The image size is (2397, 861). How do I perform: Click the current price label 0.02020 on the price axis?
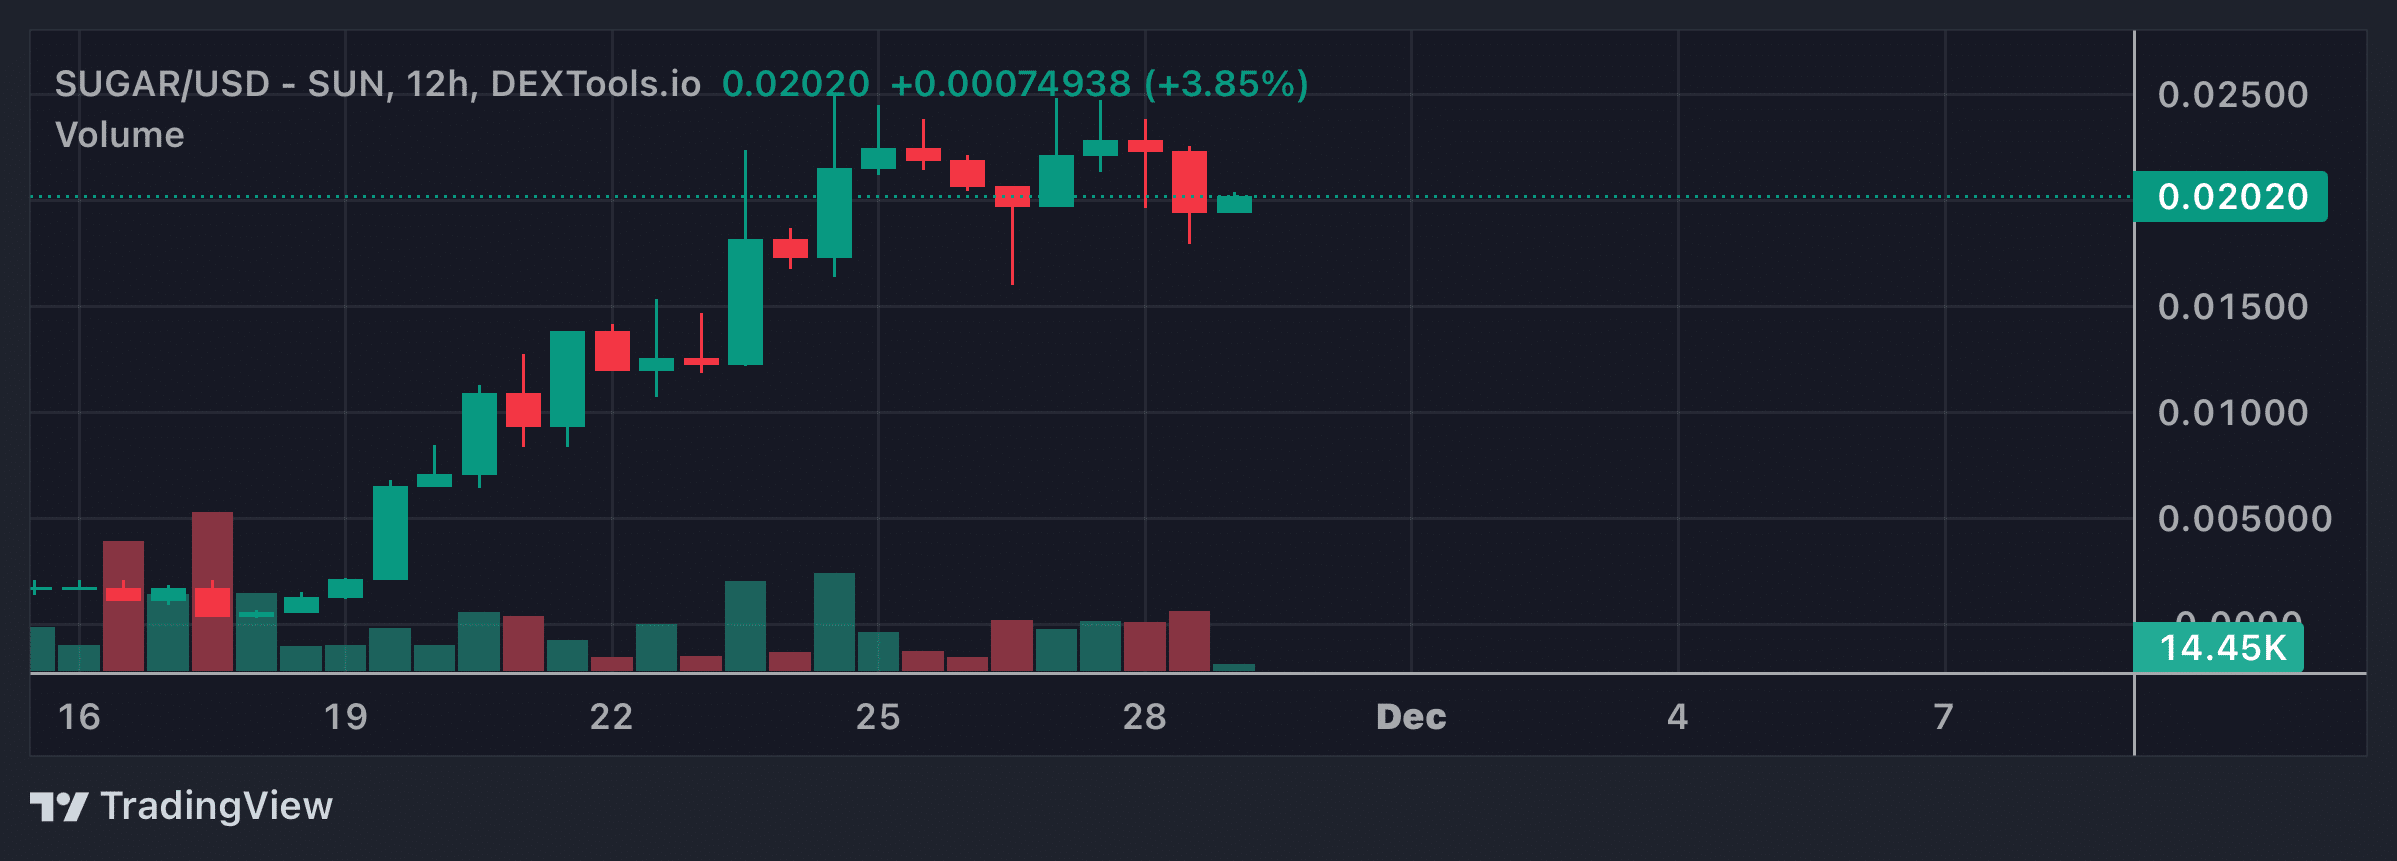pos(2230,197)
